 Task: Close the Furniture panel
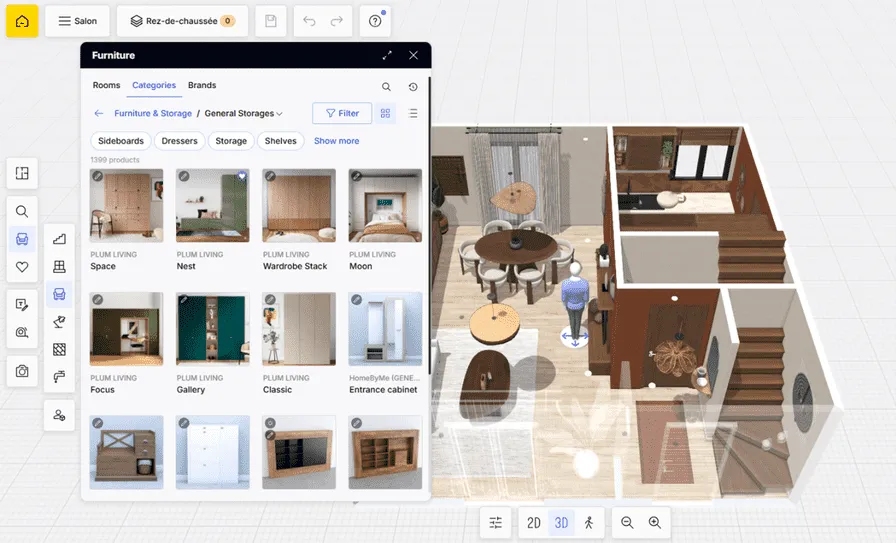413,55
